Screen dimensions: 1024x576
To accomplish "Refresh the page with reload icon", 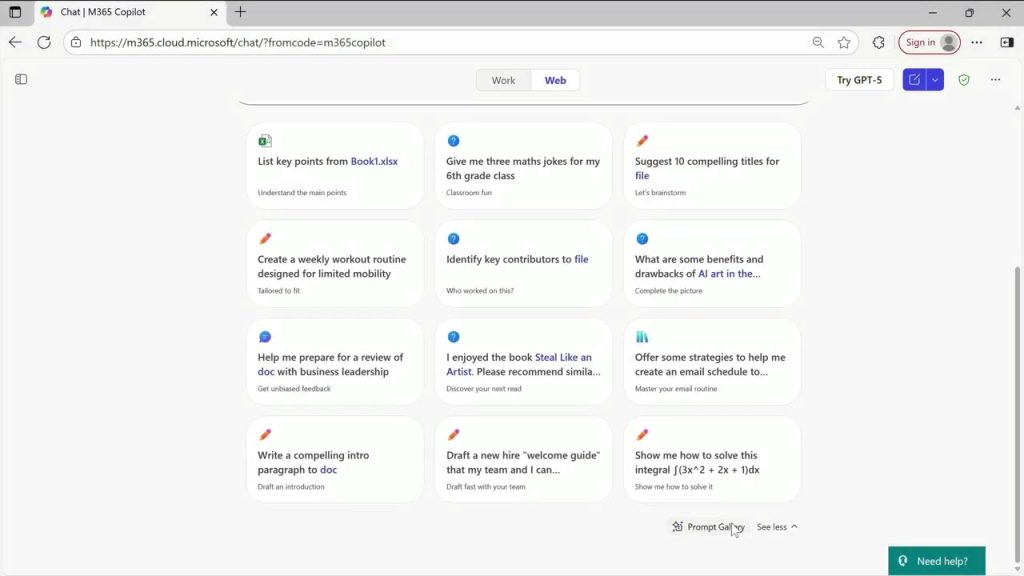I will pyautogui.click(x=44, y=43).
